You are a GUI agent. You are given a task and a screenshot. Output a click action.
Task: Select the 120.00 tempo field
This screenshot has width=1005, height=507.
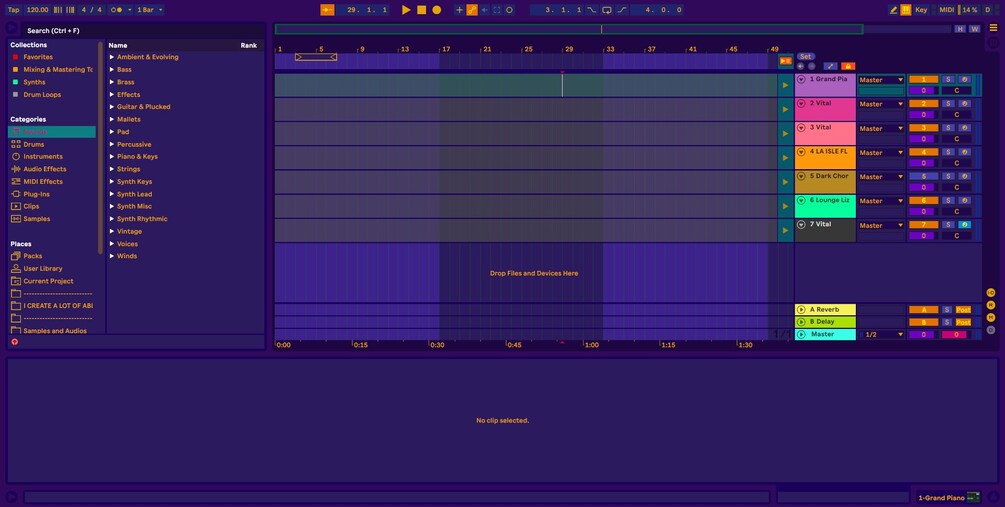38,10
